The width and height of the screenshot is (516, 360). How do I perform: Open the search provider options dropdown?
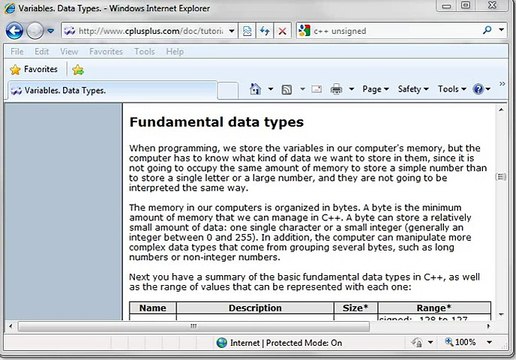(x=501, y=30)
